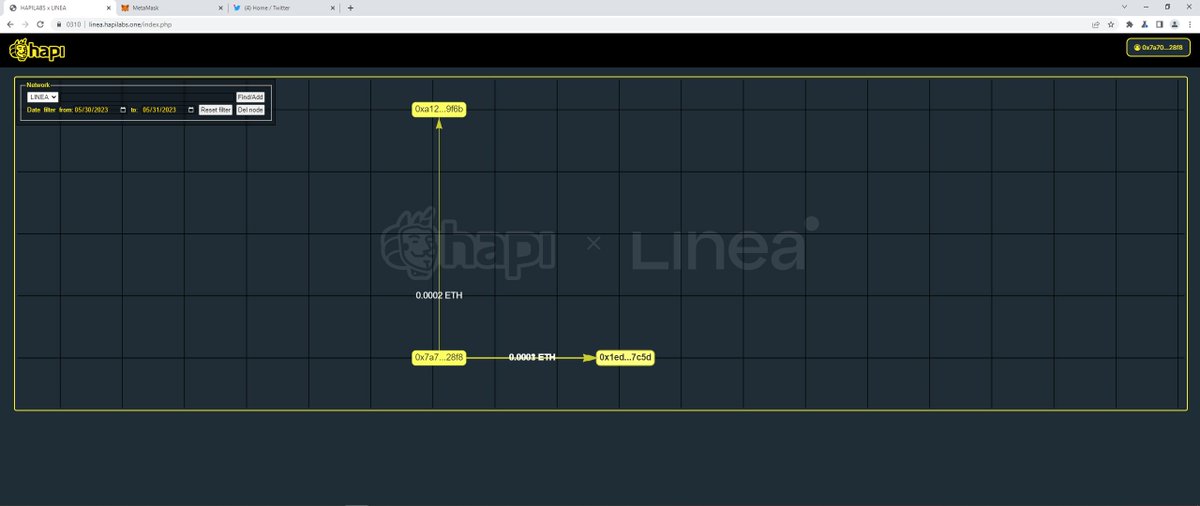Click the 0.0002 ETH edge label
Screen dimensions: 1200x506
pos(439,295)
